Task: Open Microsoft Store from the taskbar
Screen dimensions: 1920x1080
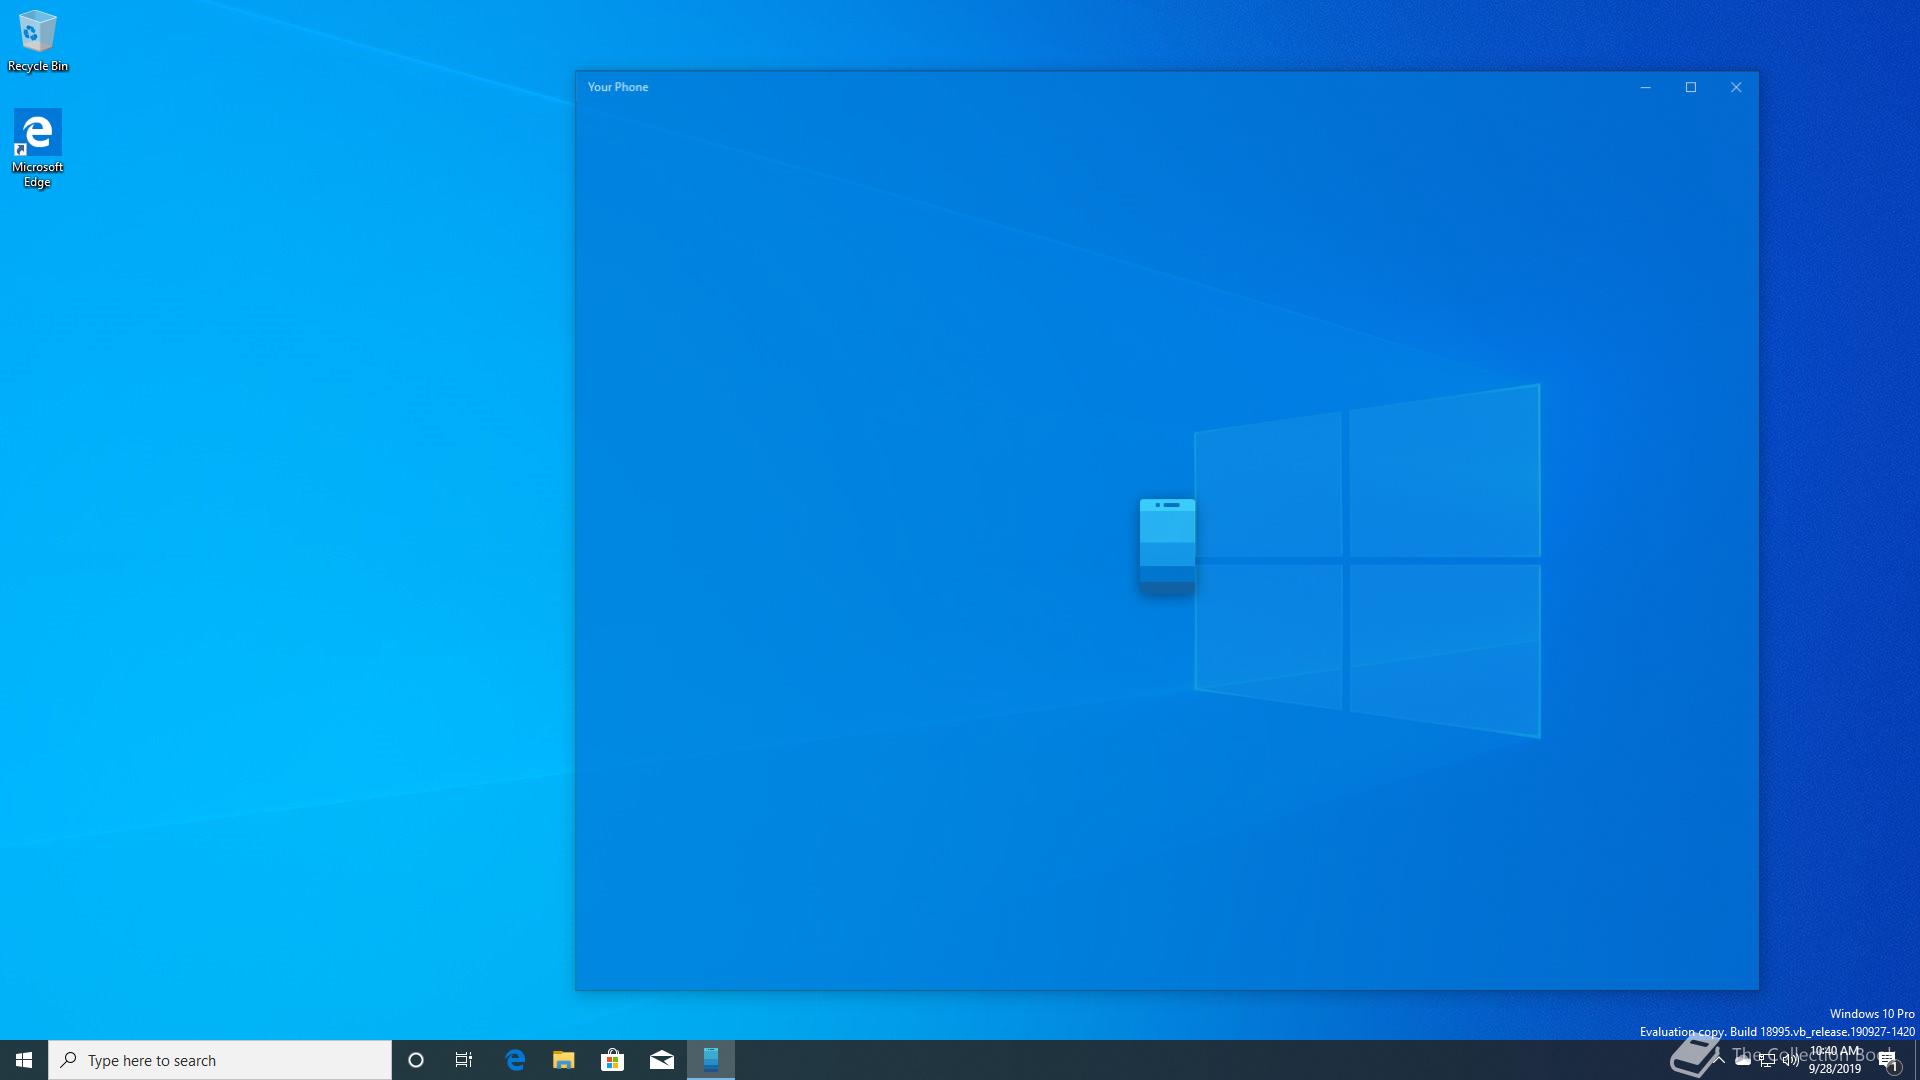Action: click(612, 1060)
